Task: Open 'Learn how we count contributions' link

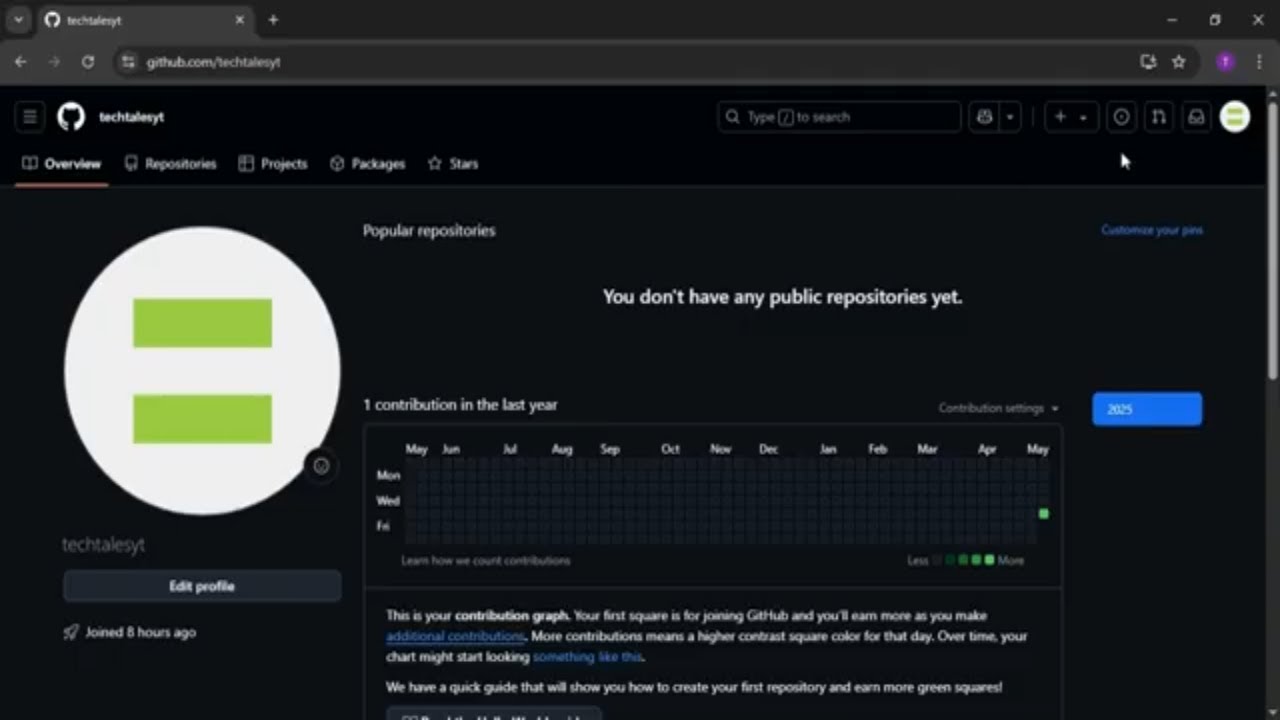Action: click(x=486, y=561)
